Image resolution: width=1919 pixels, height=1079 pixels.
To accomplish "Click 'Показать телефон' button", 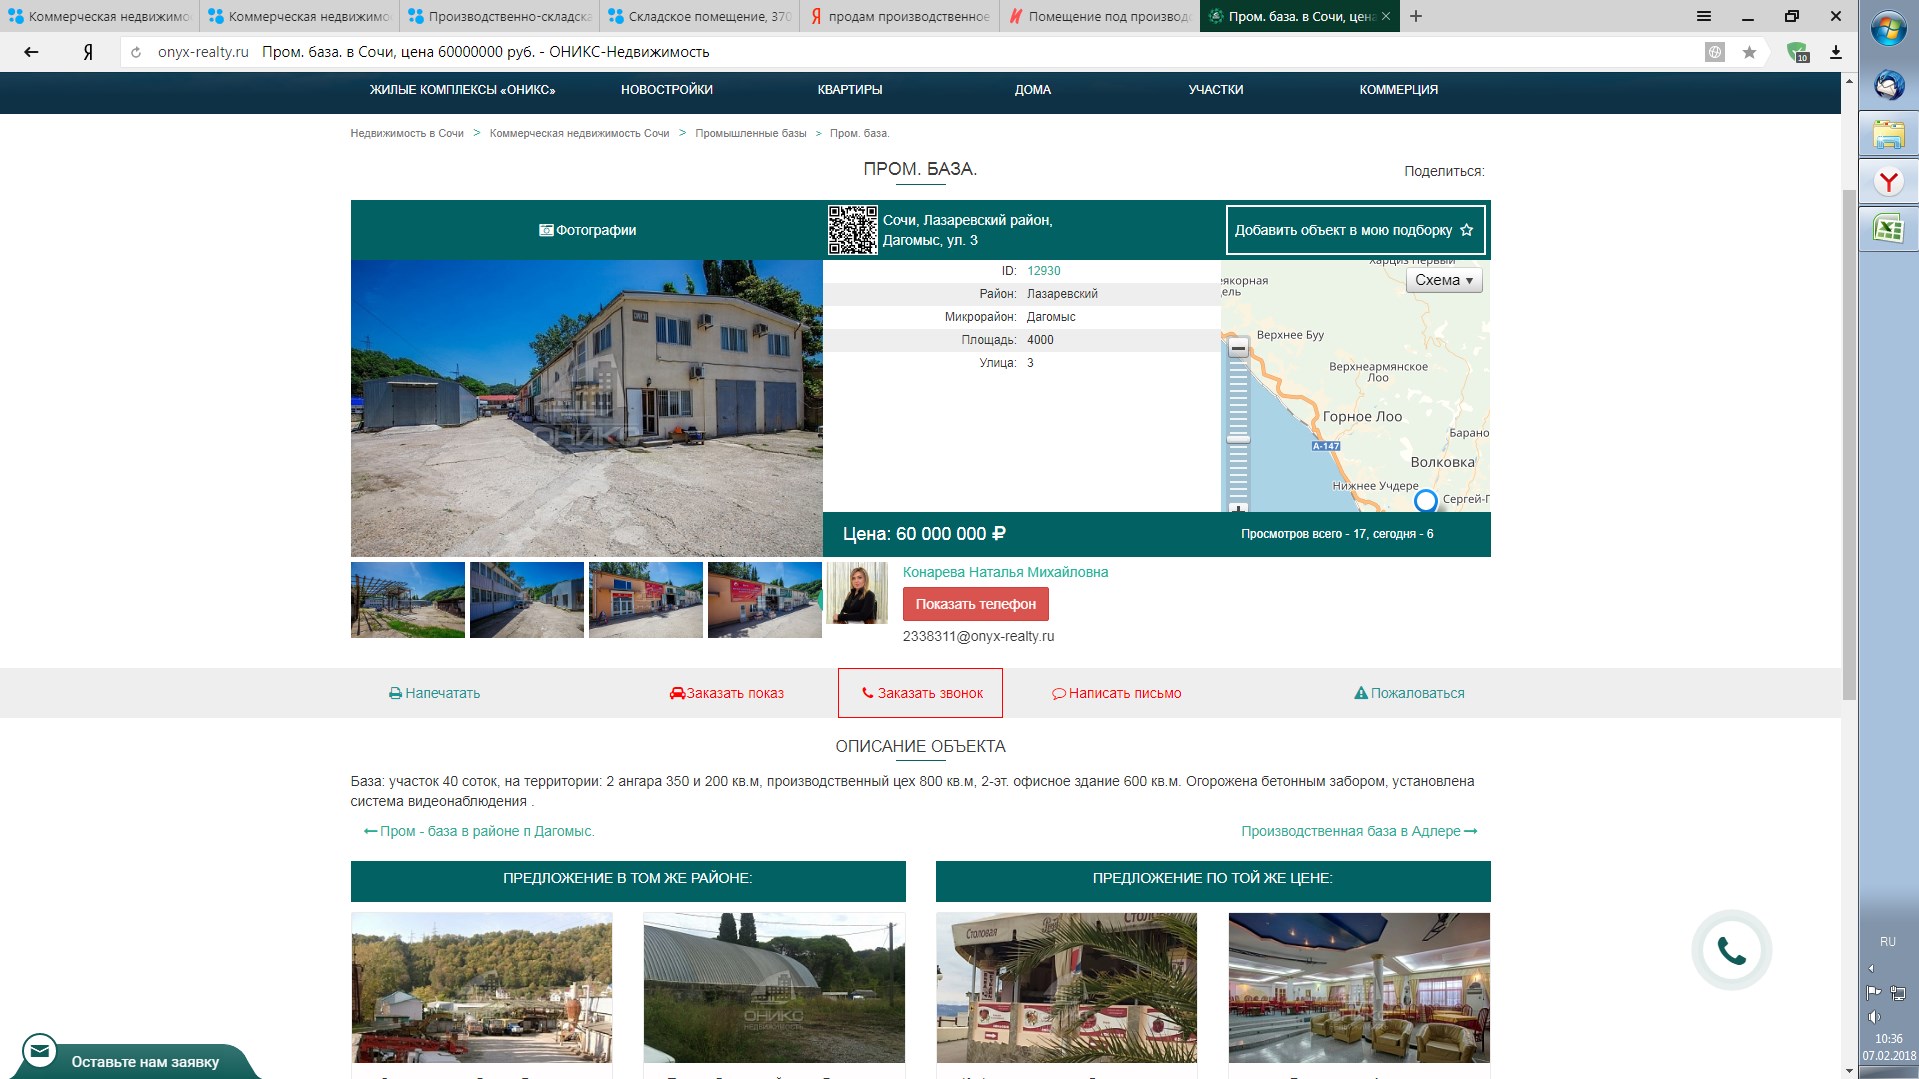I will pos(975,604).
